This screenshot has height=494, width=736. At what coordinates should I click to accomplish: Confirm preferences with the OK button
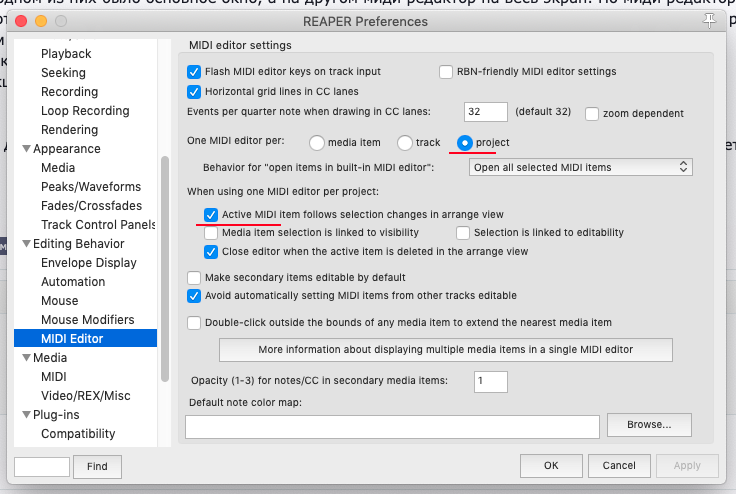(x=551, y=466)
